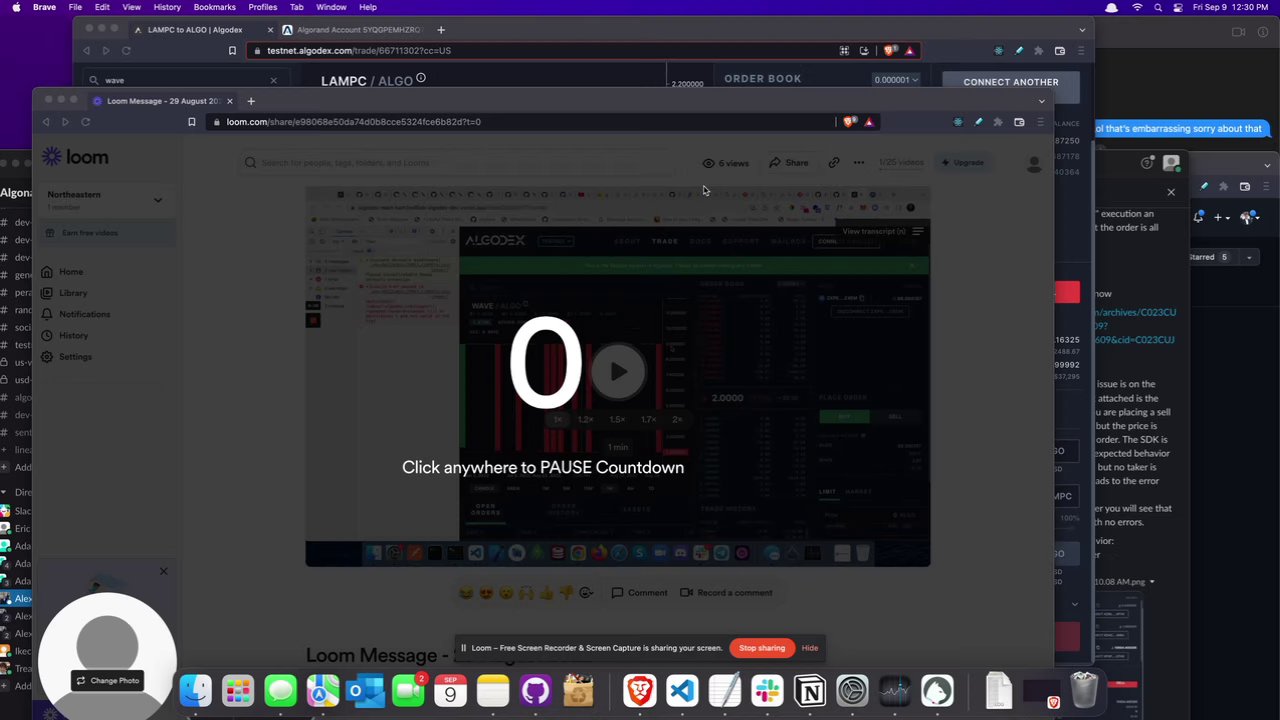The image size is (1280, 720).
Task: Play the Loom video
Action: (x=618, y=372)
